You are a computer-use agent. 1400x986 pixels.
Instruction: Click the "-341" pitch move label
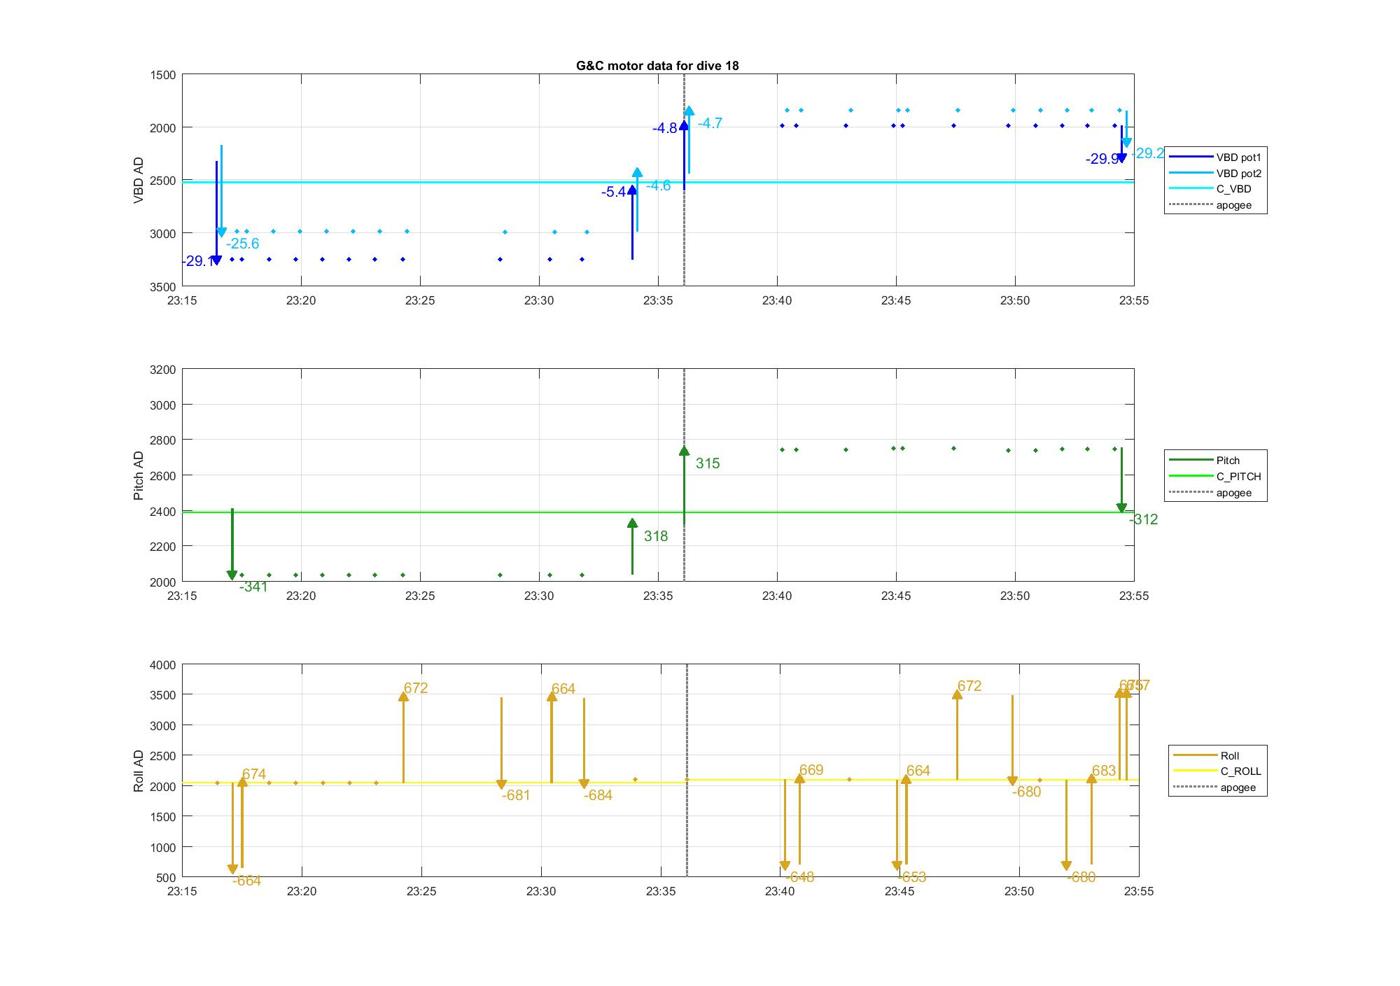point(253,587)
